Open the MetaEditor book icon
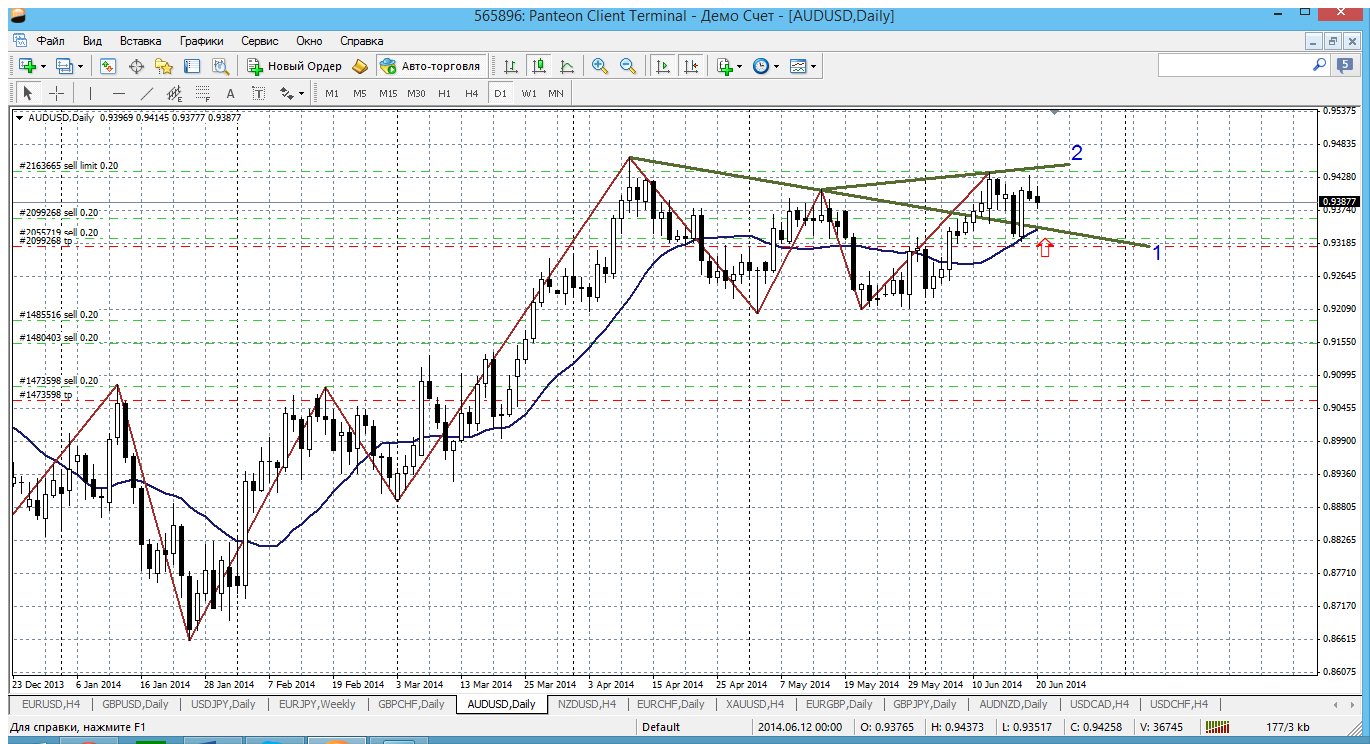The image size is (1370, 744). tap(360, 66)
